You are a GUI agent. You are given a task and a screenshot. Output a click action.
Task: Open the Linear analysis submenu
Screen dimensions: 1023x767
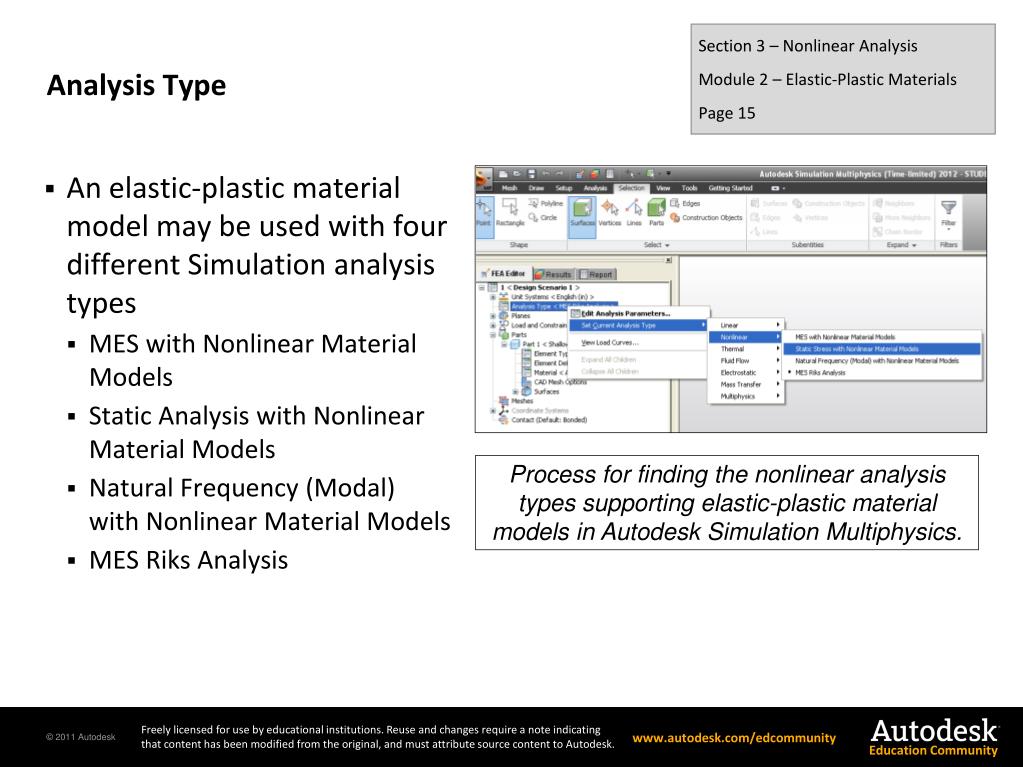tap(746, 325)
